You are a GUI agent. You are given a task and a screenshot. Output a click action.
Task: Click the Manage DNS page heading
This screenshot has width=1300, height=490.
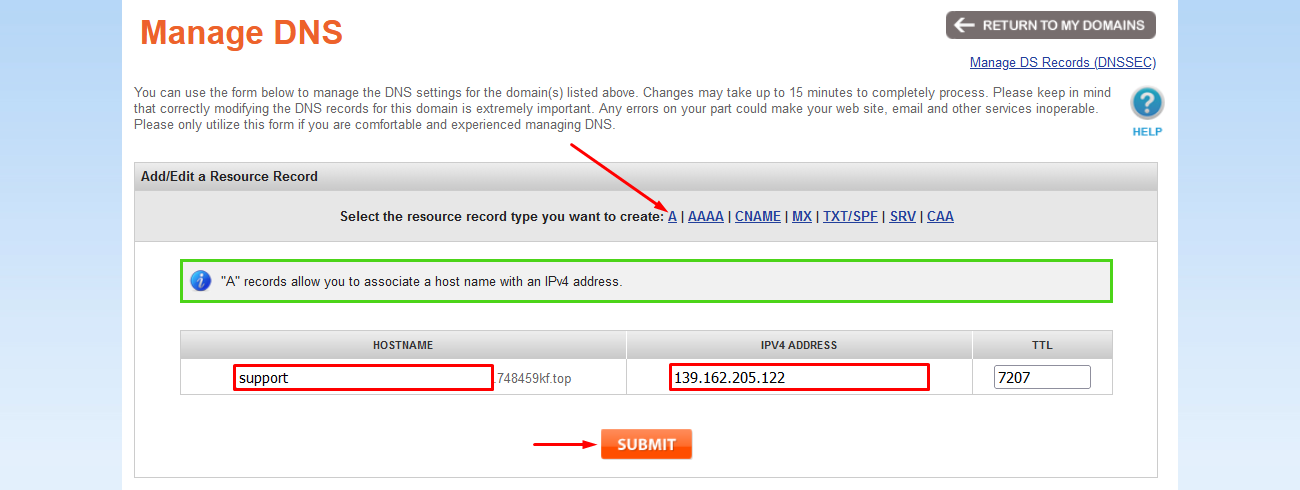241,33
